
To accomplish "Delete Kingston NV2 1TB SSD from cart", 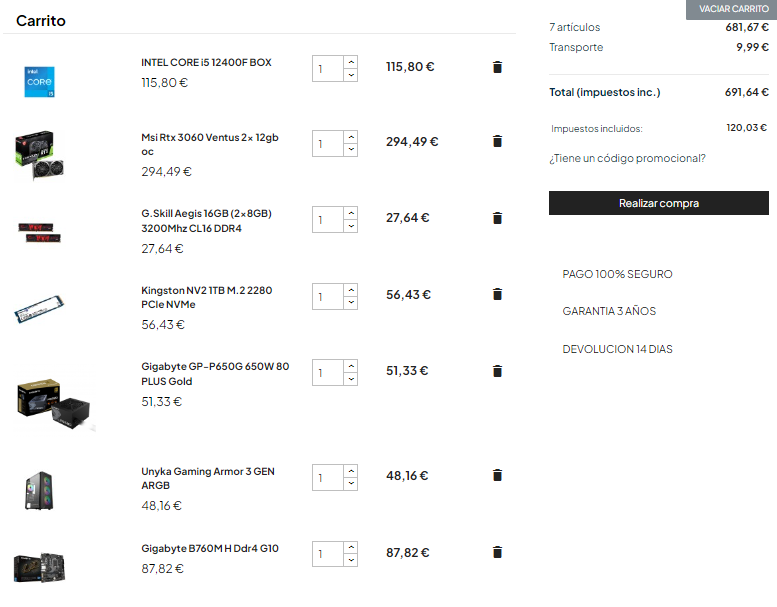I will click(x=497, y=294).
